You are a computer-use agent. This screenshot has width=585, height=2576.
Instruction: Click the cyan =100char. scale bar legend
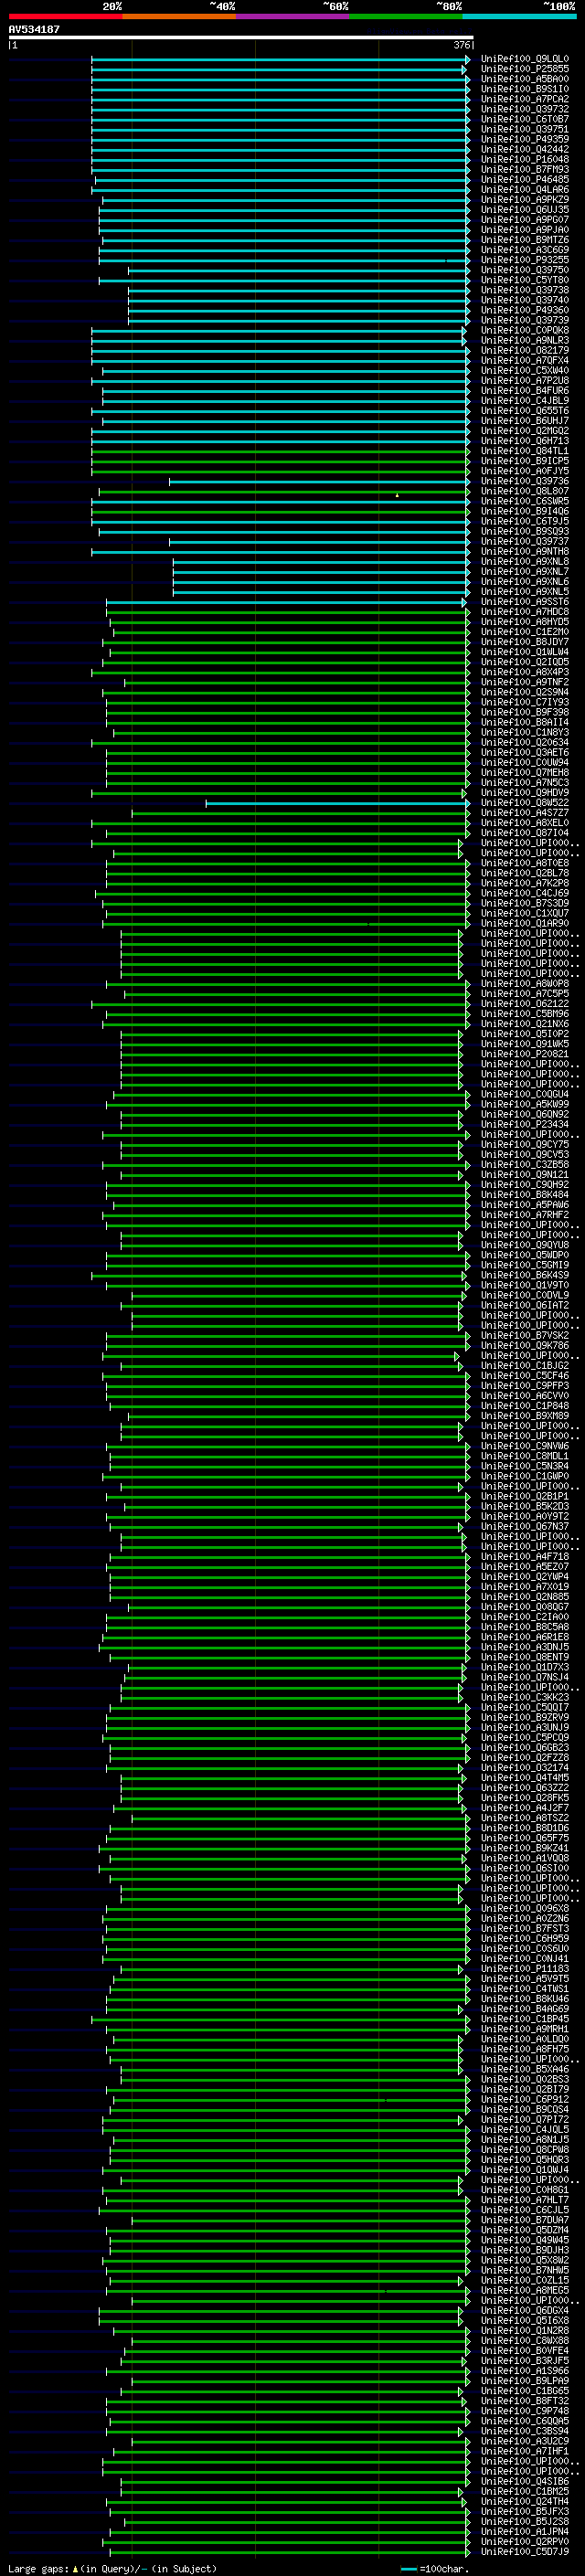pos(434,2568)
